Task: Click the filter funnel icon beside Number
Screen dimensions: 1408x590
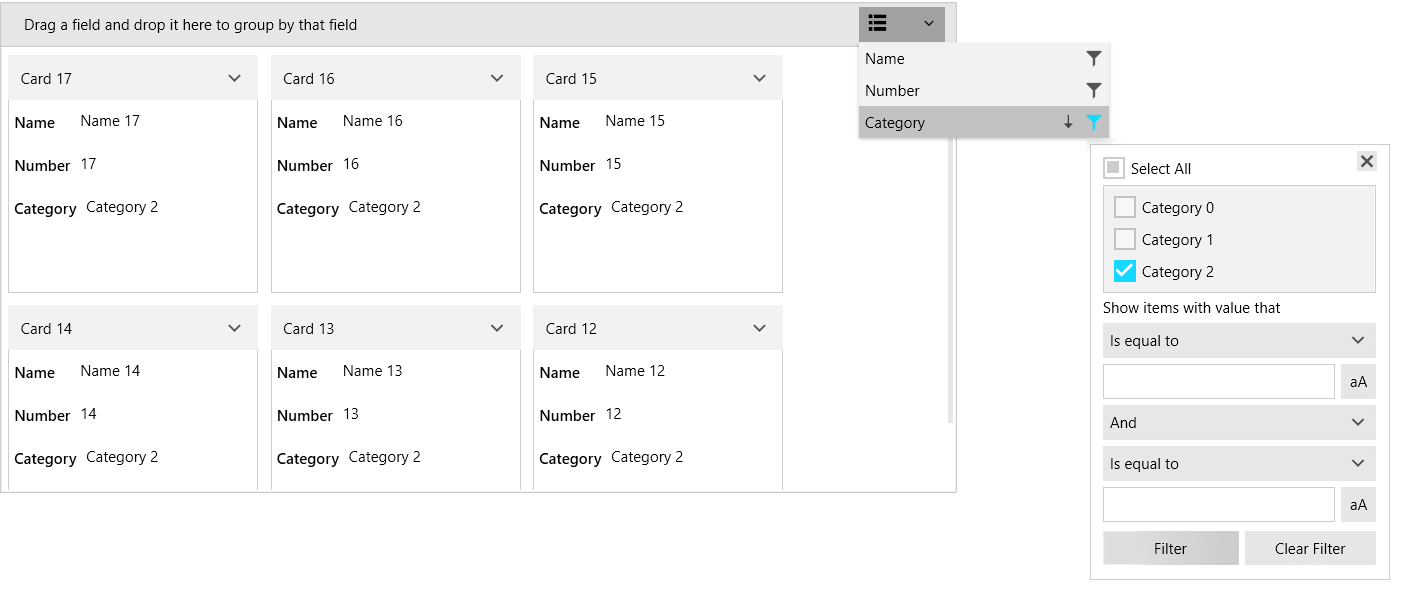Action: click(1093, 90)
